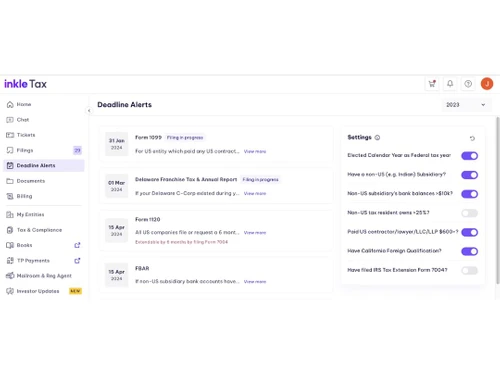The image size is (500, 375).
Task: Reset settings with the refresh icon
Action: tap(472, 138)
